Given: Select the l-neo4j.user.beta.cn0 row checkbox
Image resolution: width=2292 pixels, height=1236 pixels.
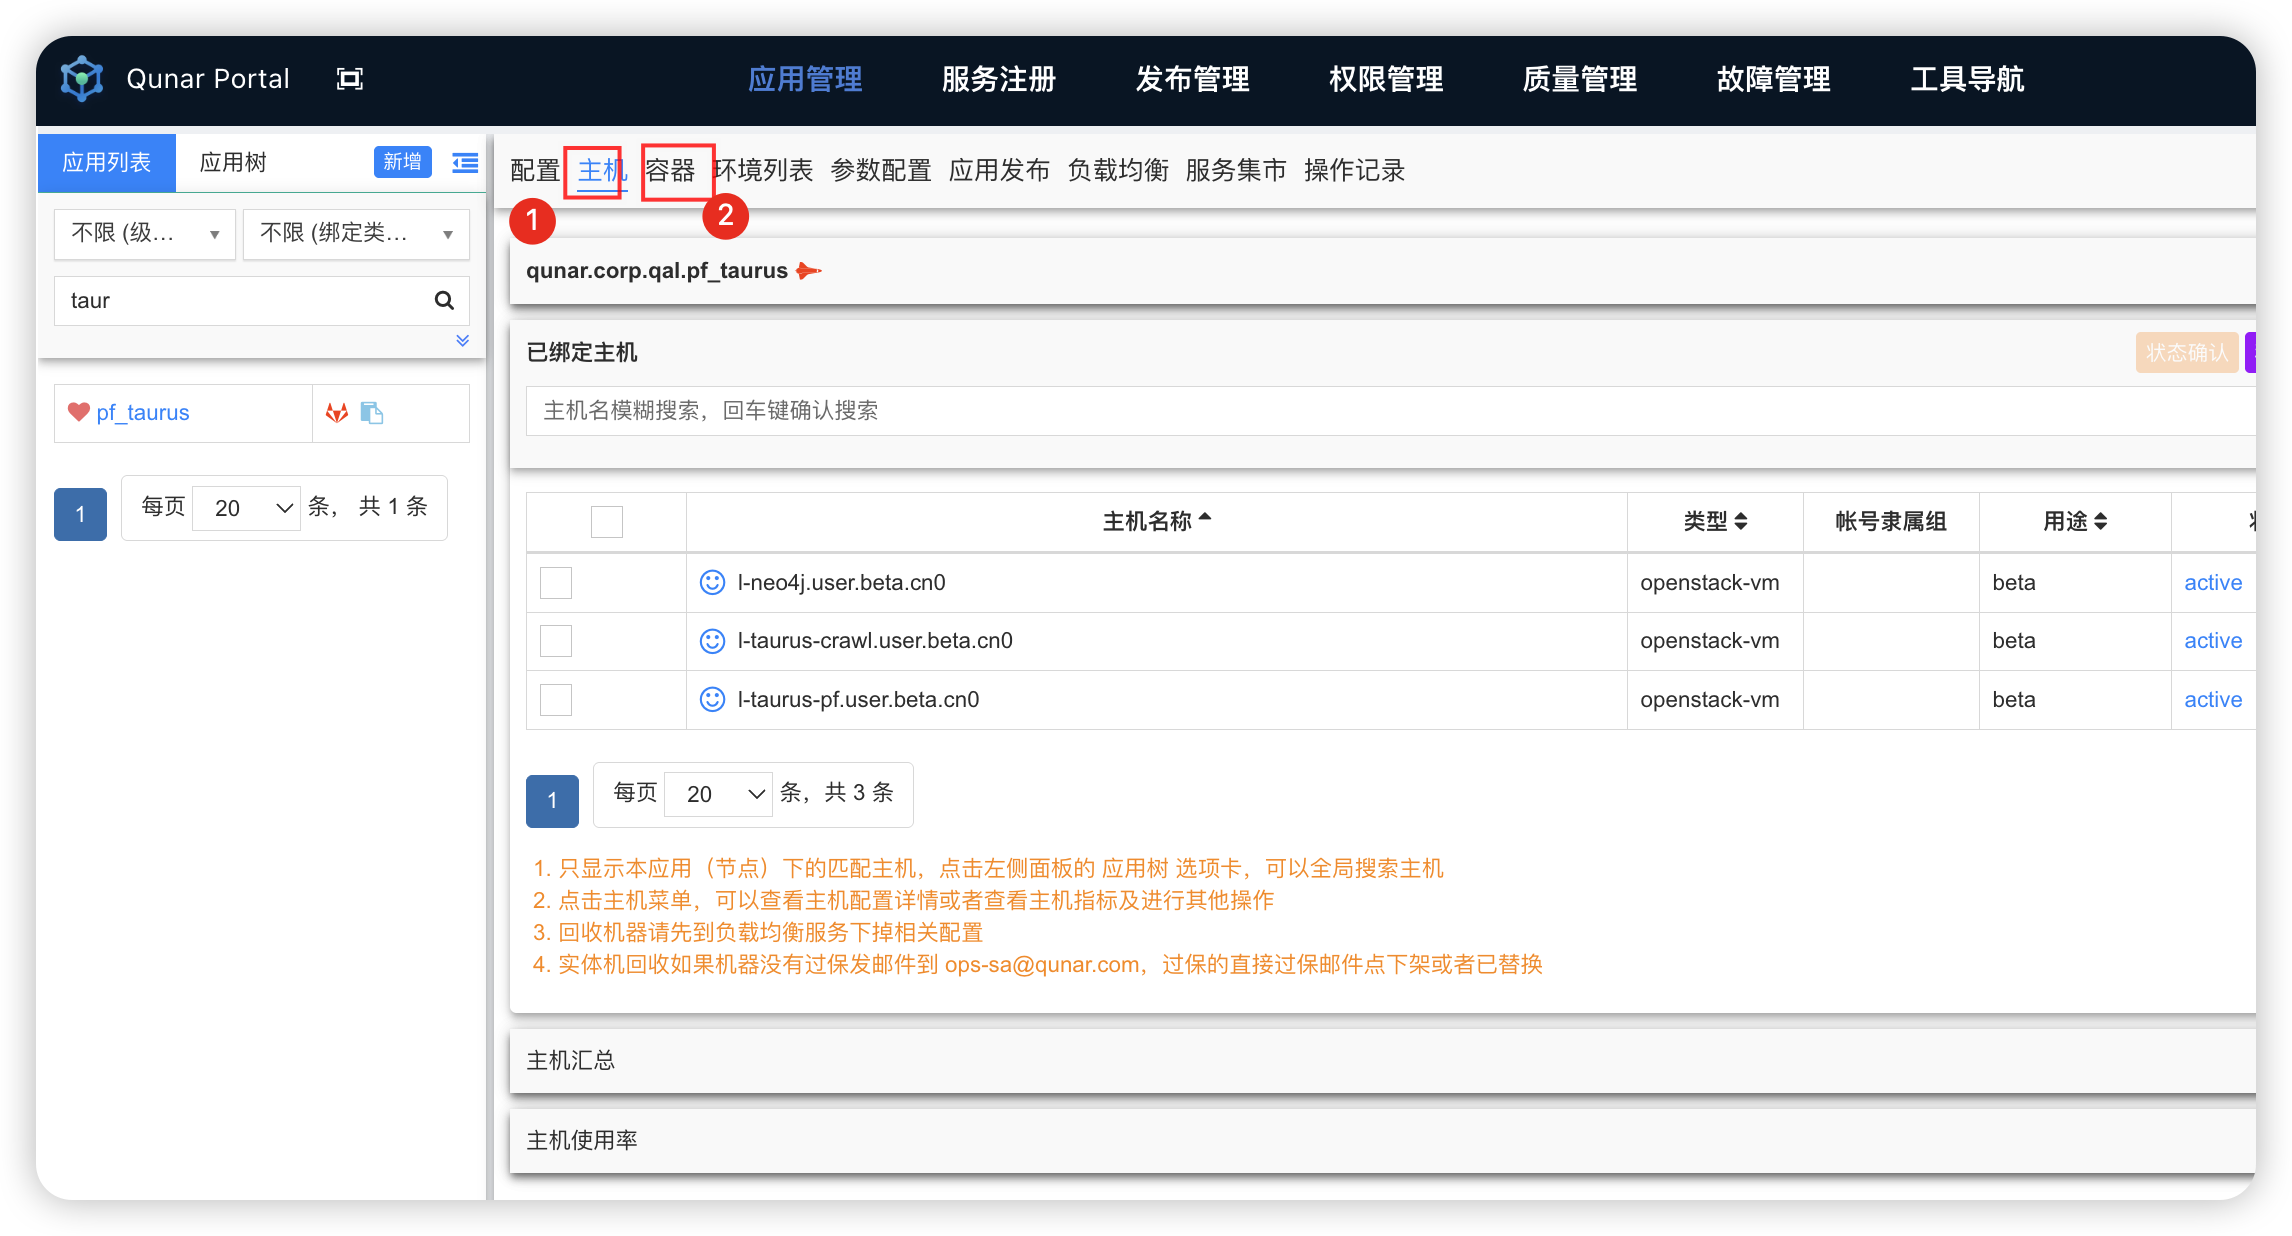Looking at the screenshot, I should (x=556, y=582).
